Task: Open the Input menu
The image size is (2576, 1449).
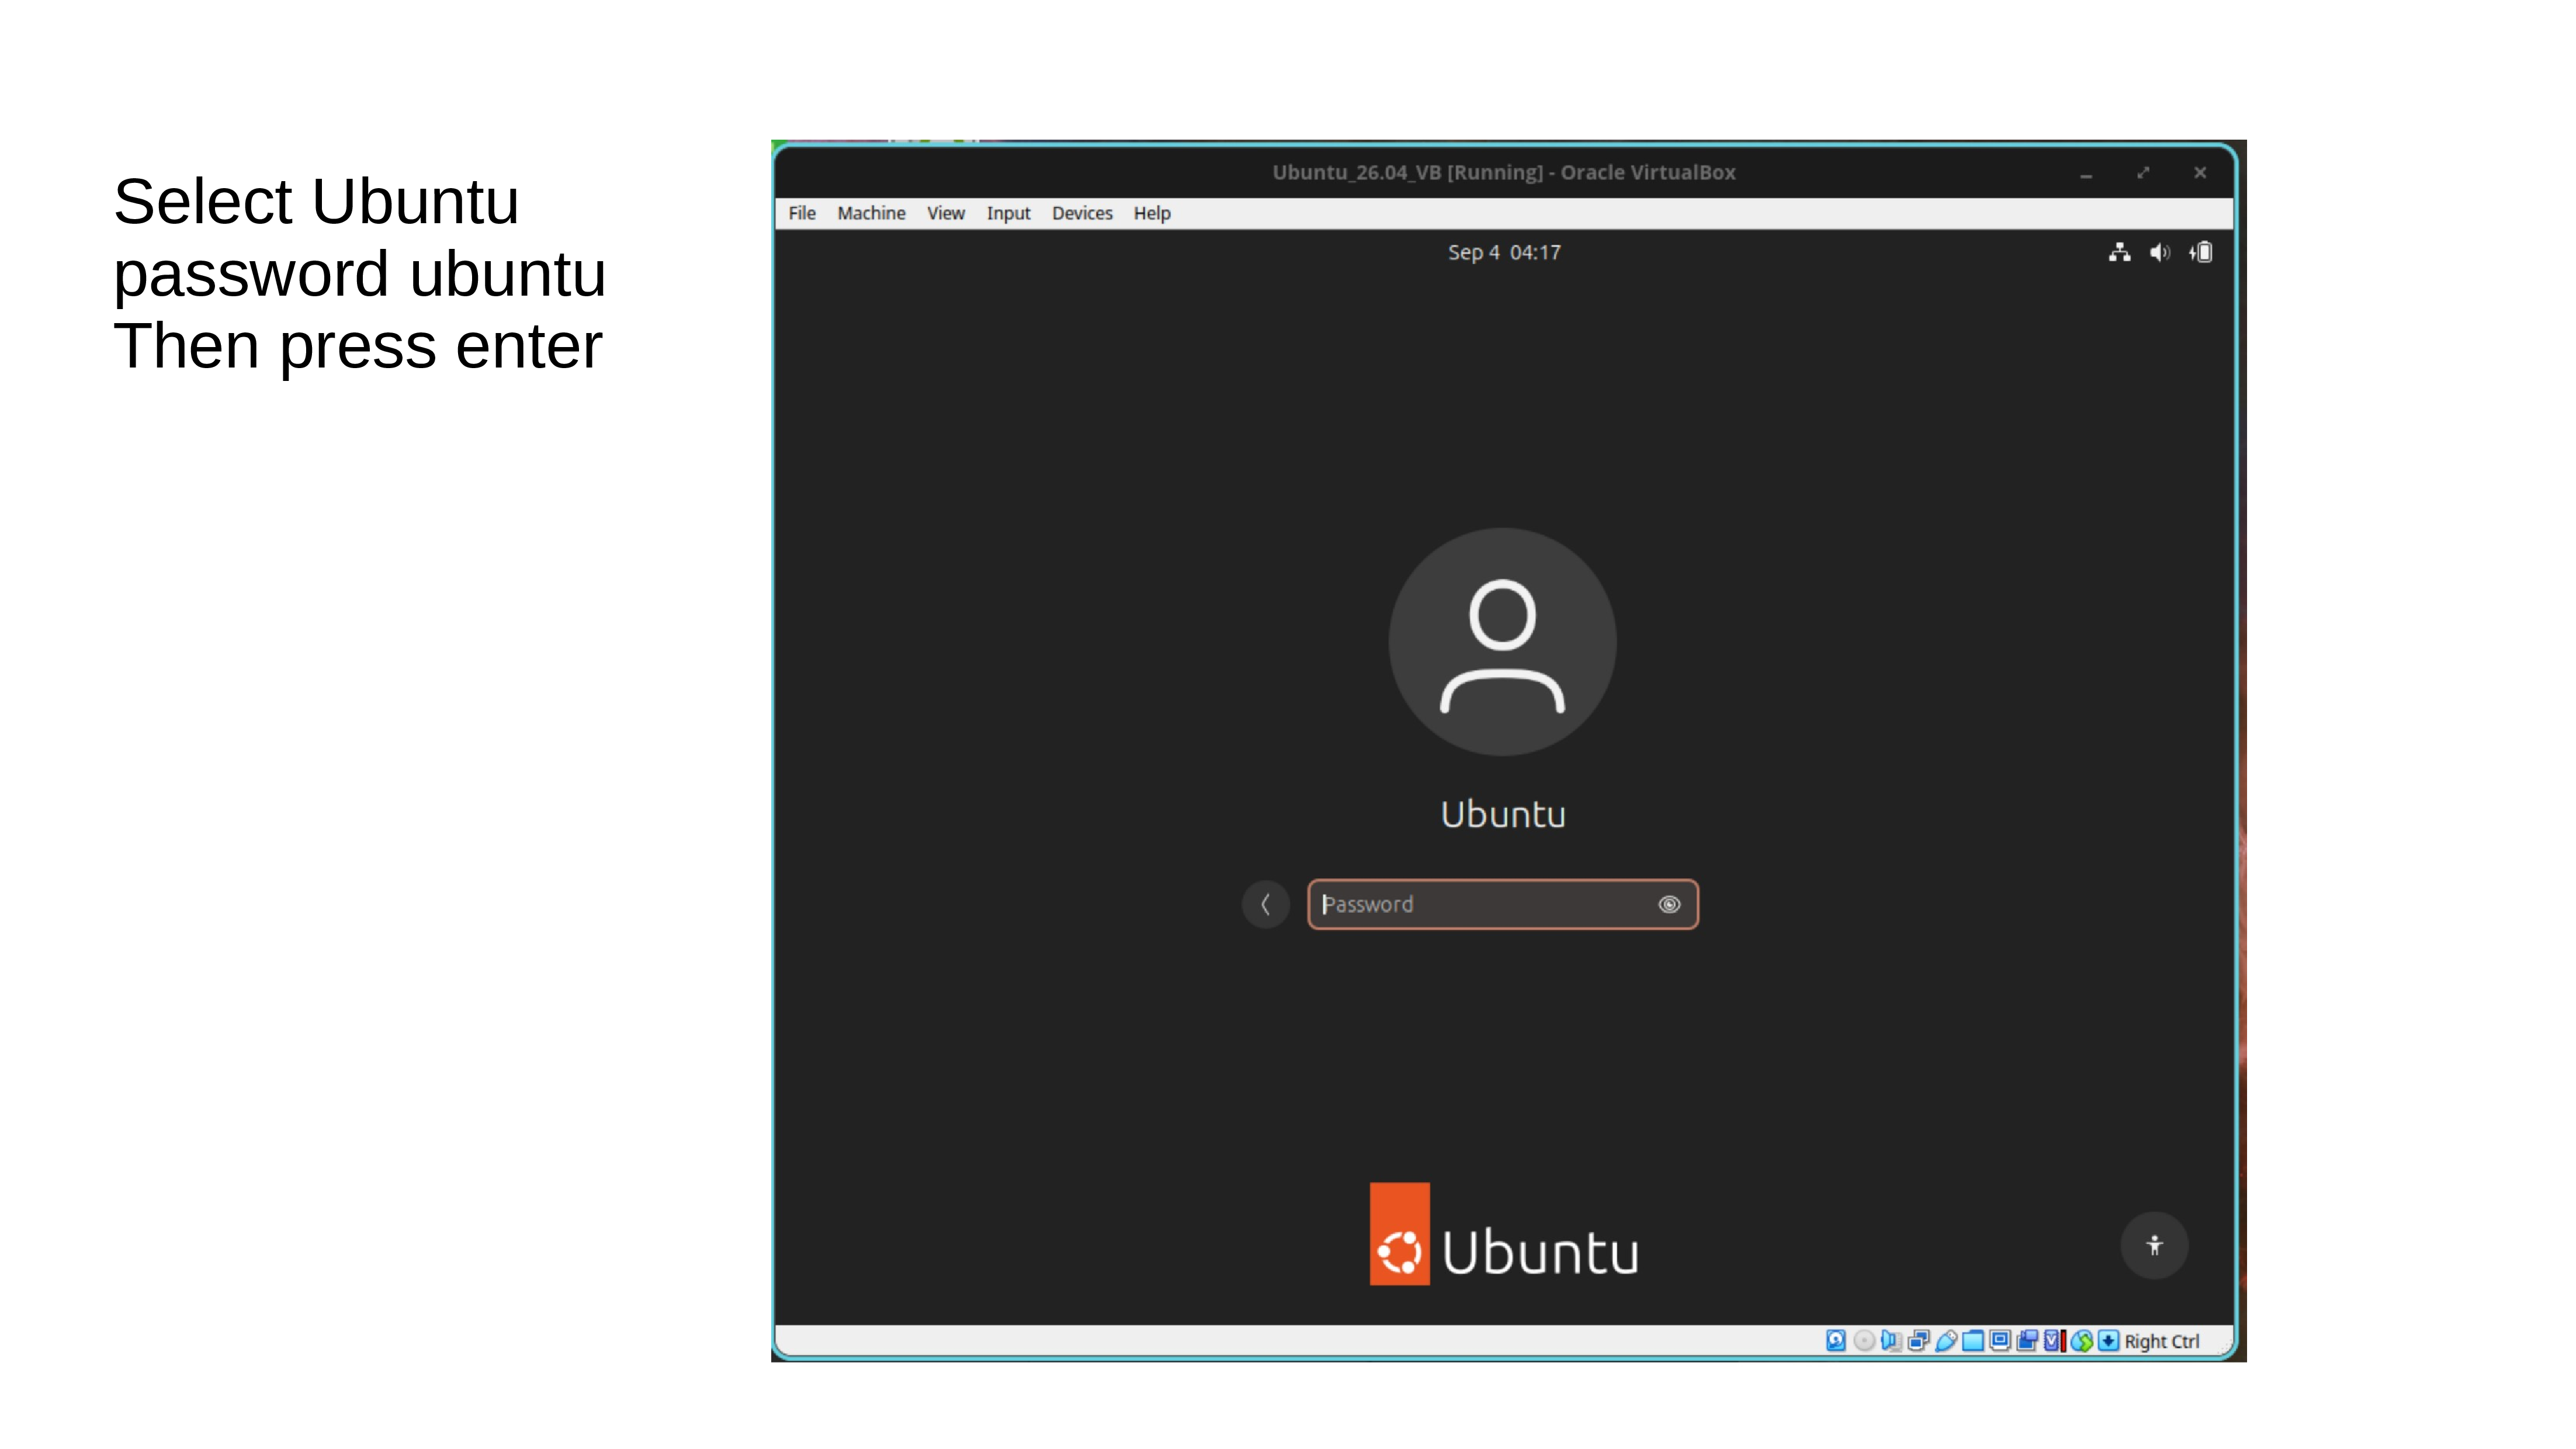Action: (x=1008, y=213)
